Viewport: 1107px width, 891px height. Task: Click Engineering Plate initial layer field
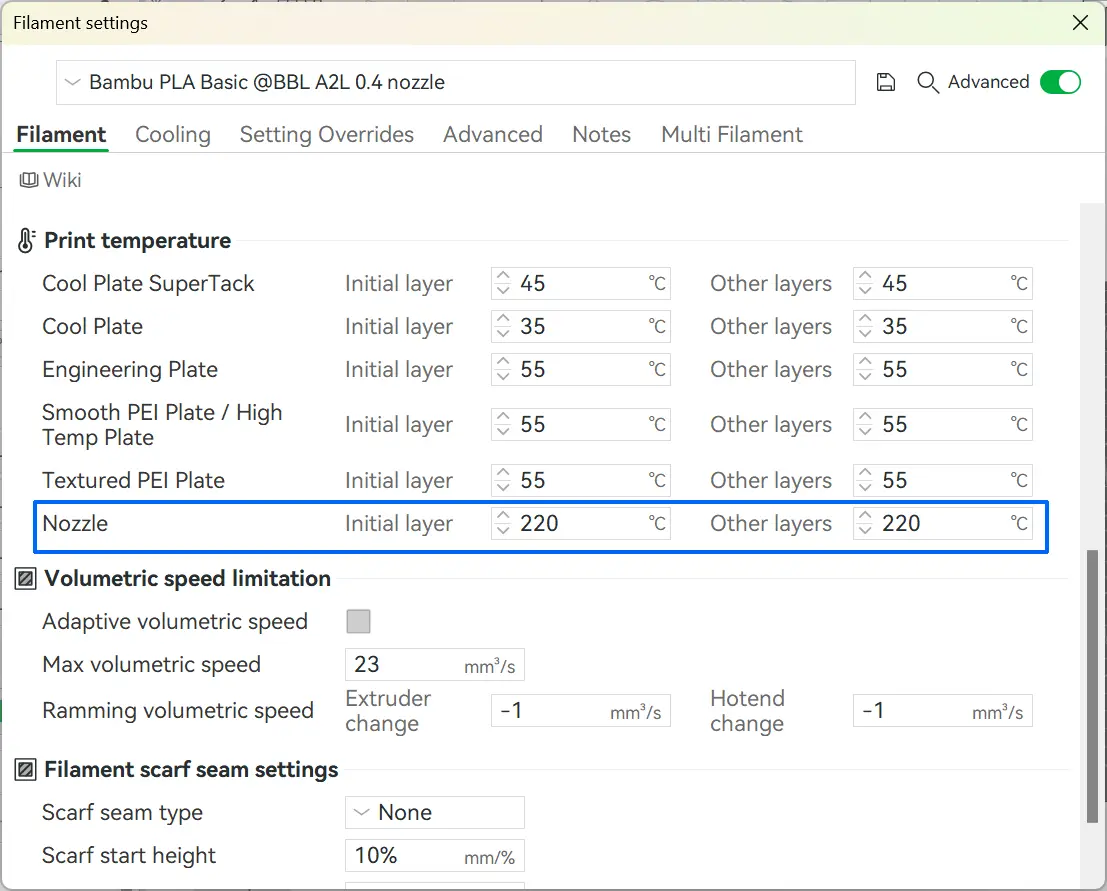[x=580, y=370]
